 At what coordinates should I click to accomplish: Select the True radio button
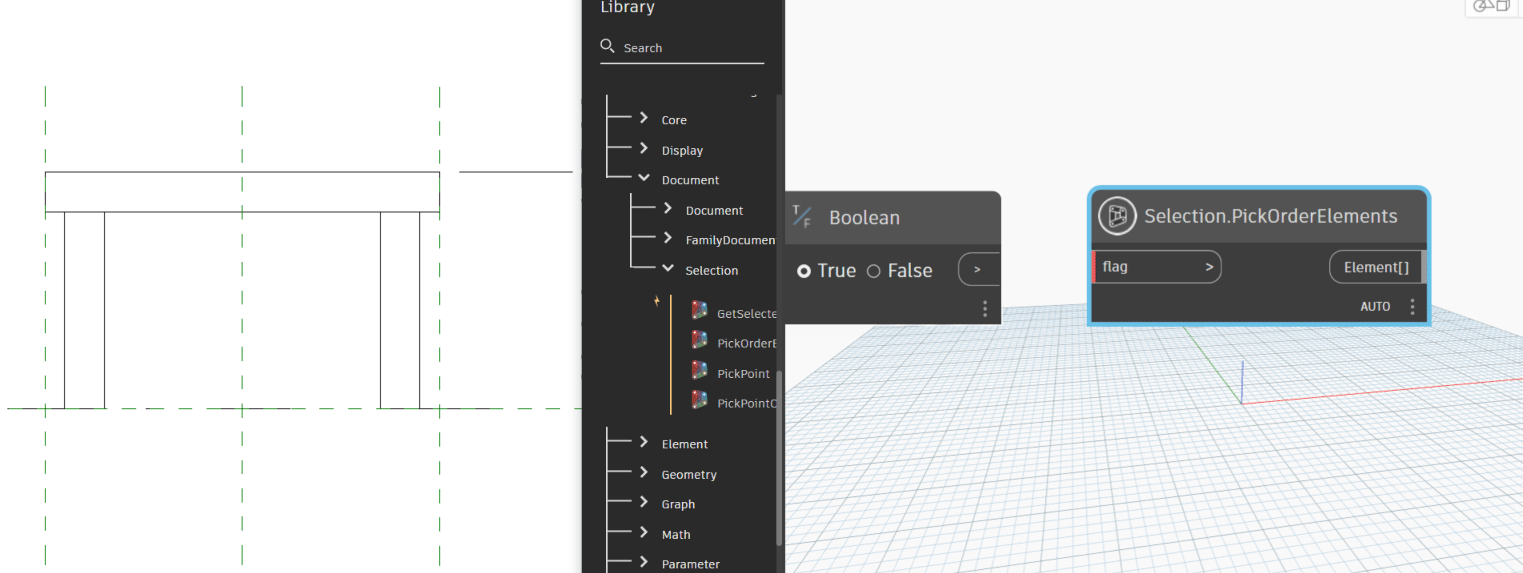(x=804, y=271)
